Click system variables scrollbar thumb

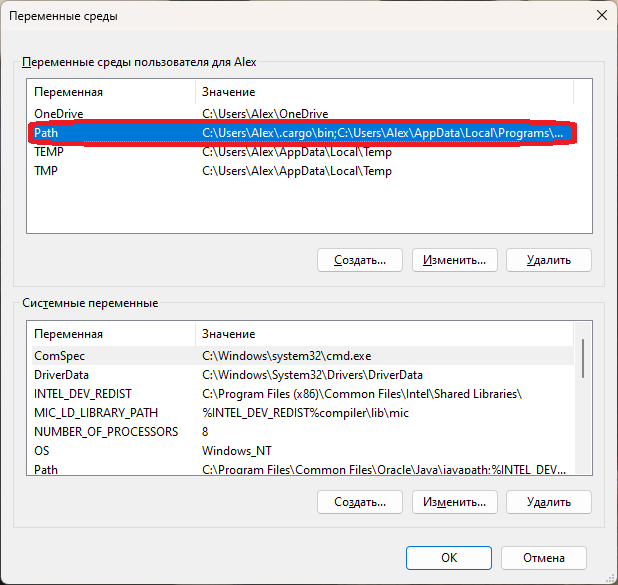click(x=583, y=358)
